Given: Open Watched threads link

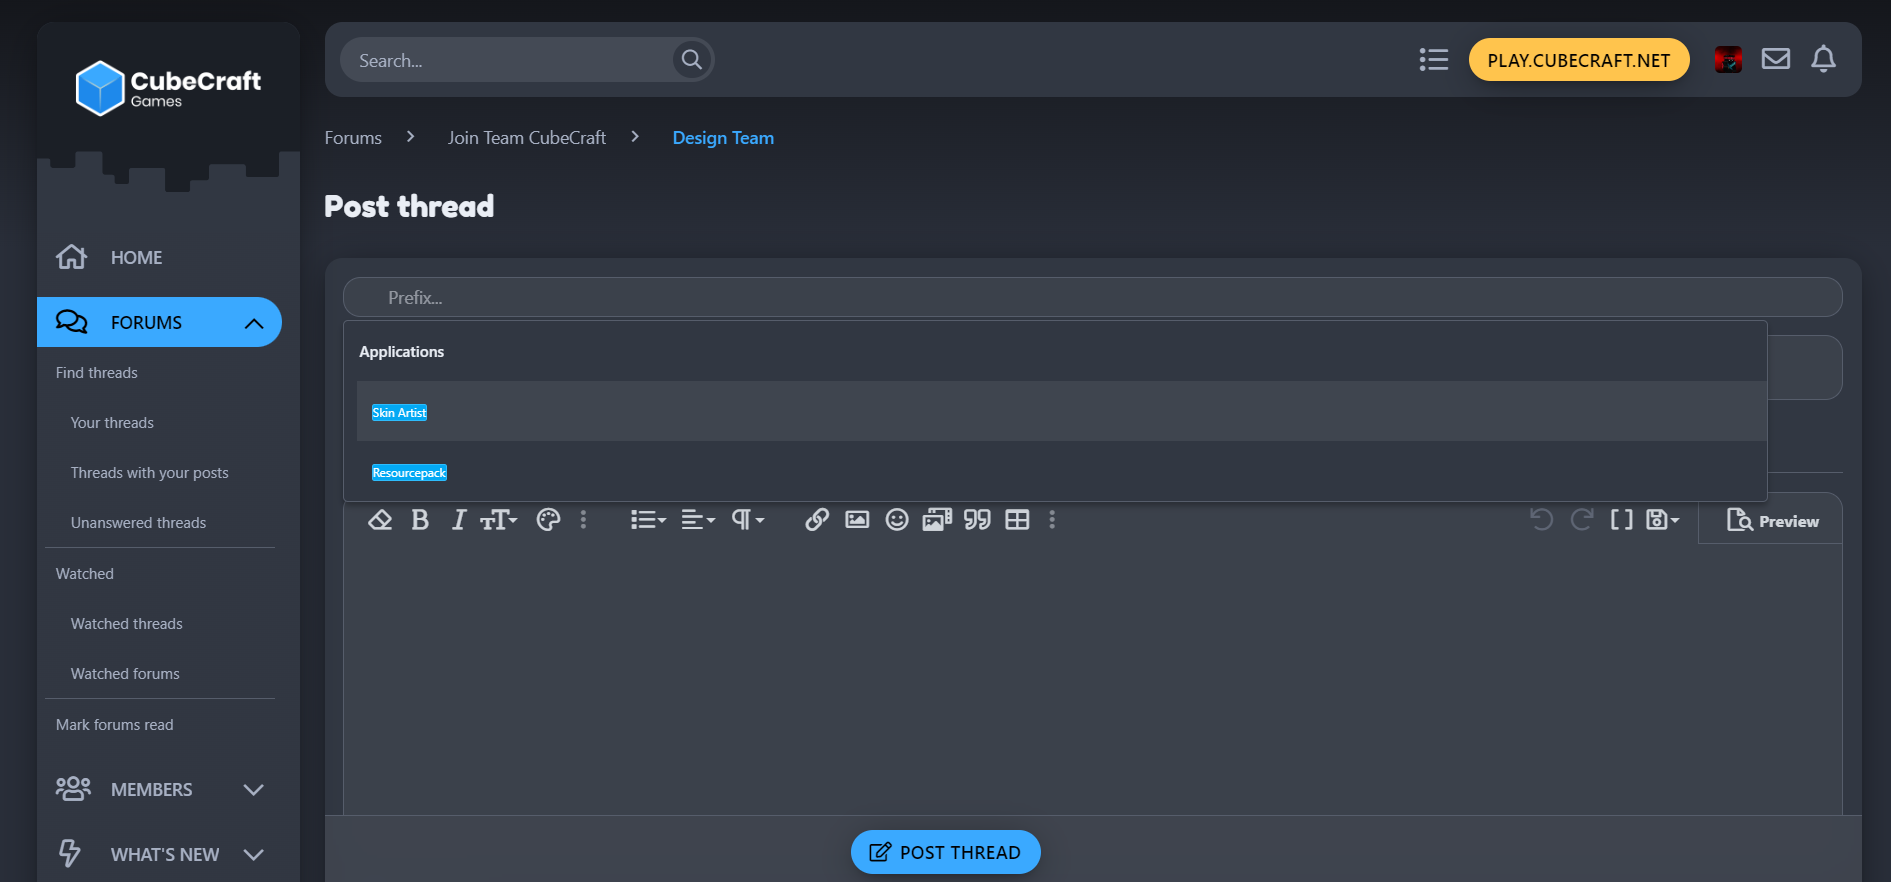Looking at the screenshot, I should click(x=126, y=623).
